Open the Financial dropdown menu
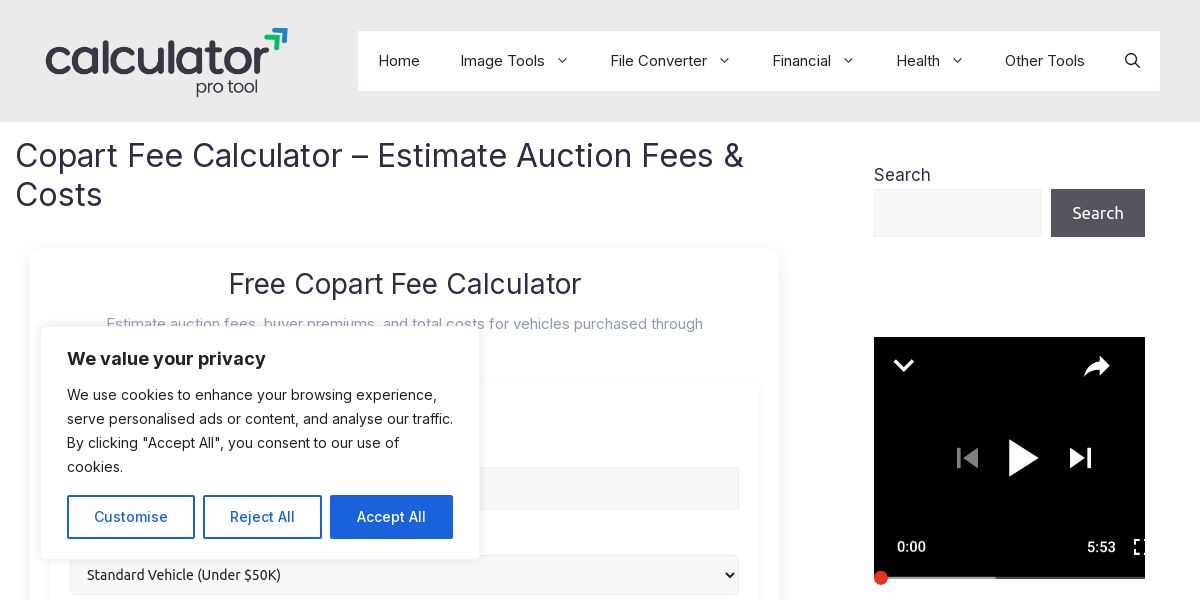The width and height of the screenshot is (1200, 600). click(813, 61)
